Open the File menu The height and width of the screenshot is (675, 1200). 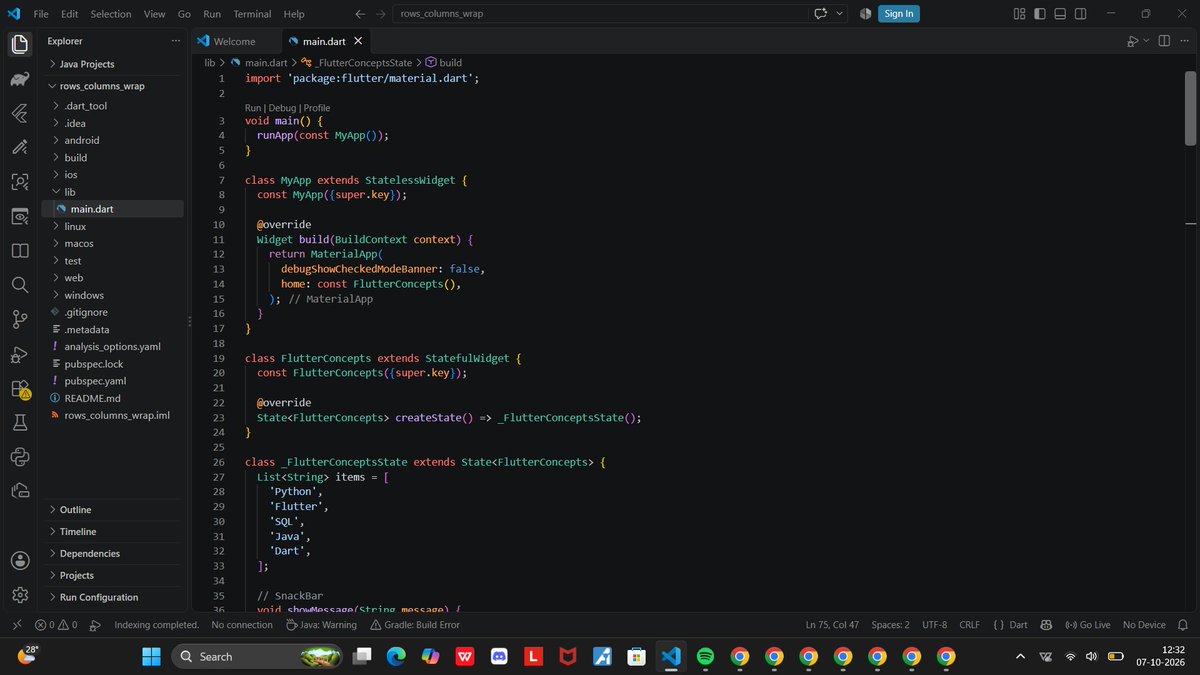point(41,14)
